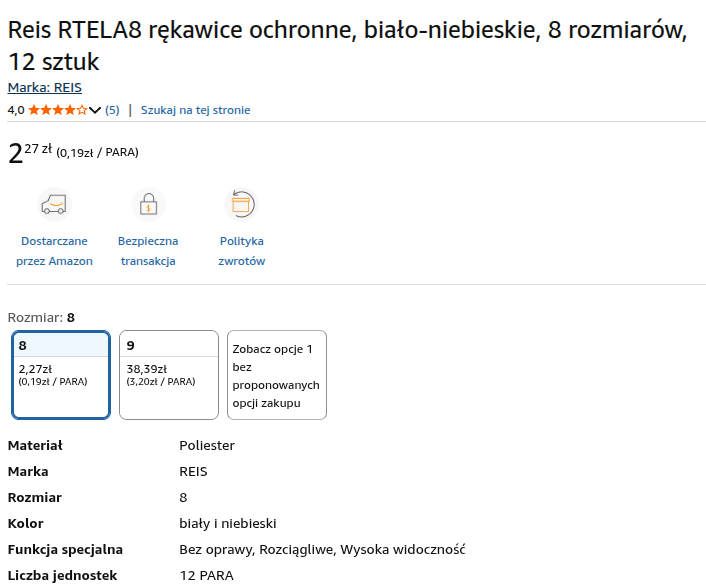Open Zobacz opcje 1 bez proponowanych
706x586 pixels.
click(x=276, y=376)
